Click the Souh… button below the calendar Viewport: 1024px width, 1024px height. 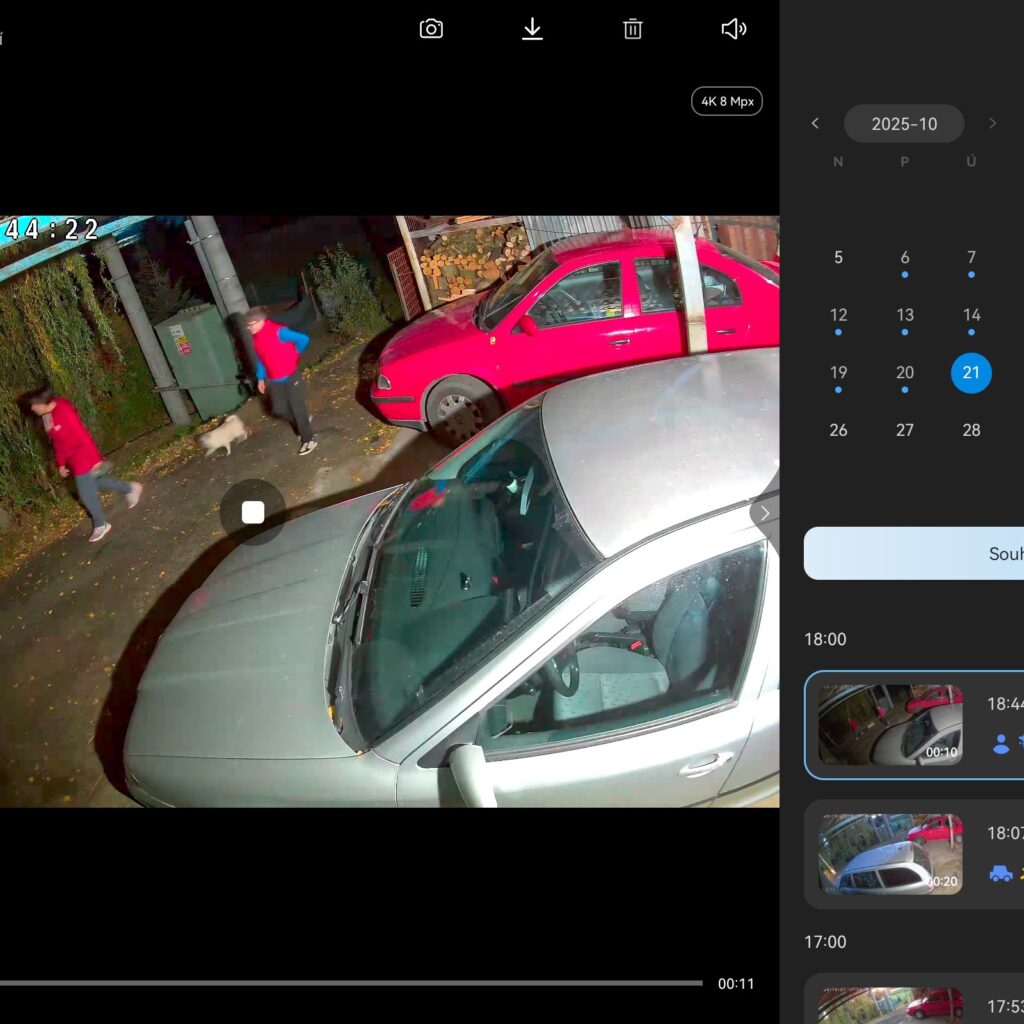point(914,553)
